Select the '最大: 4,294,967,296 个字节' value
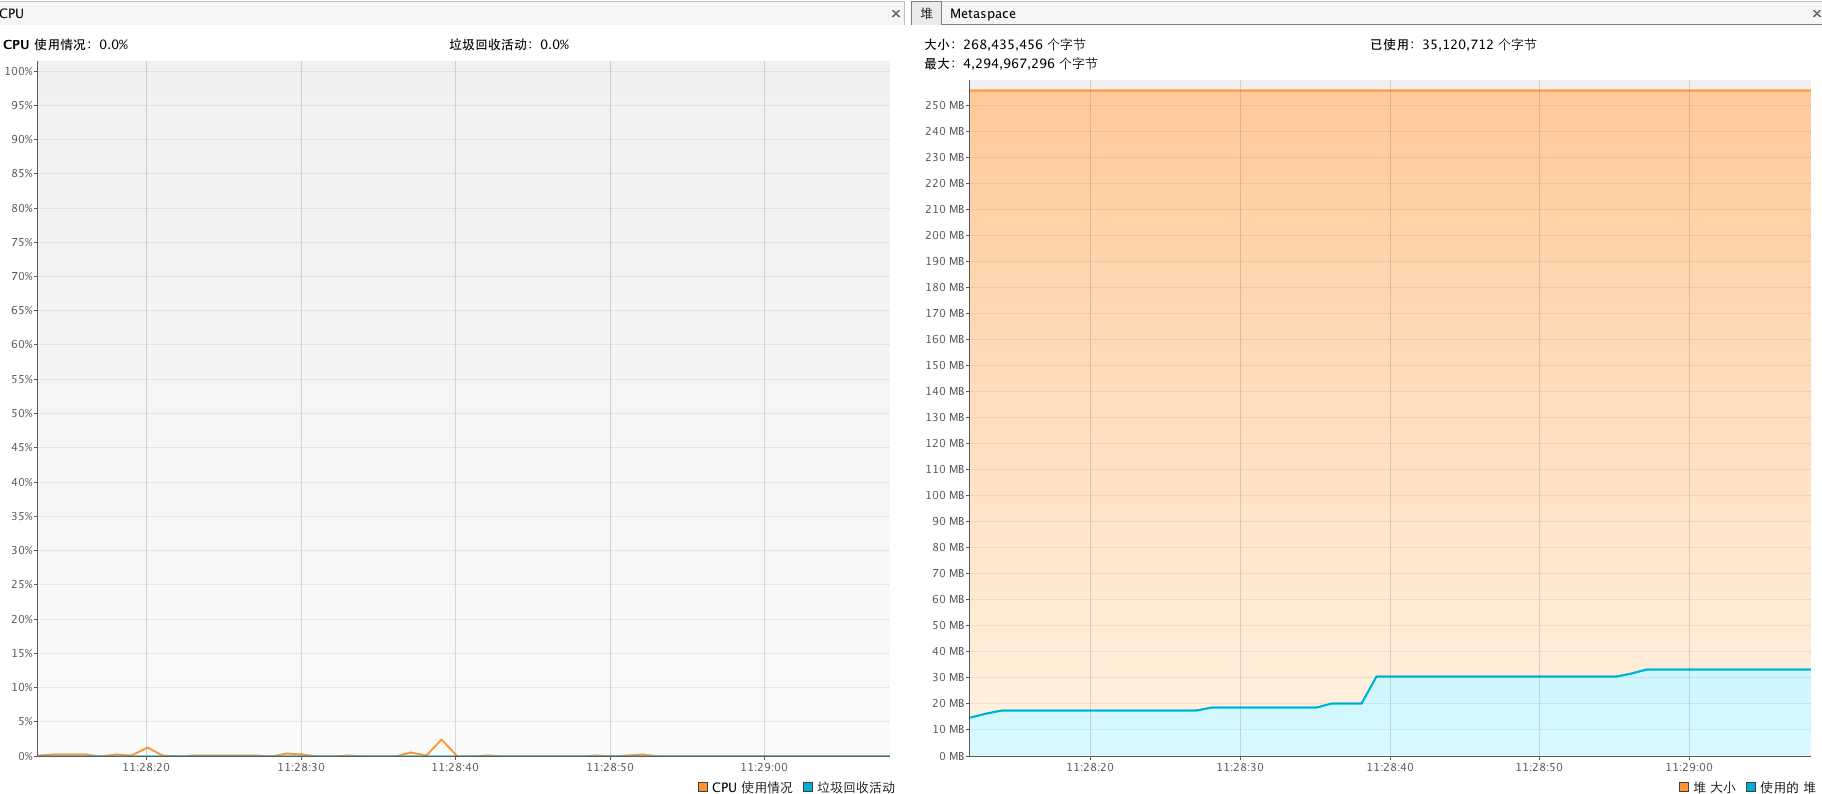Screen dimensions: 1822x794 1010,64
